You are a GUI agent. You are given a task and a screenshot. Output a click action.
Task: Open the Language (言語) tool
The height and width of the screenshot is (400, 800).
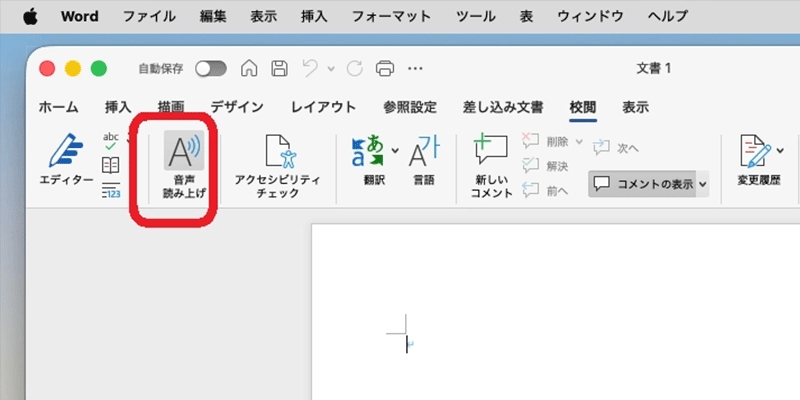[424, 160]
